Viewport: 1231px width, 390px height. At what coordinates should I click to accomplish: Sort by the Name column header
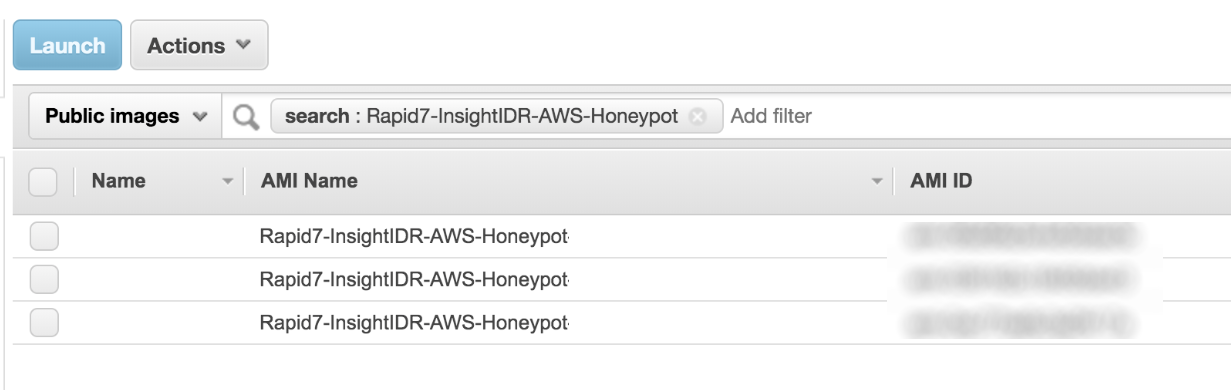[x=118, y=182]
